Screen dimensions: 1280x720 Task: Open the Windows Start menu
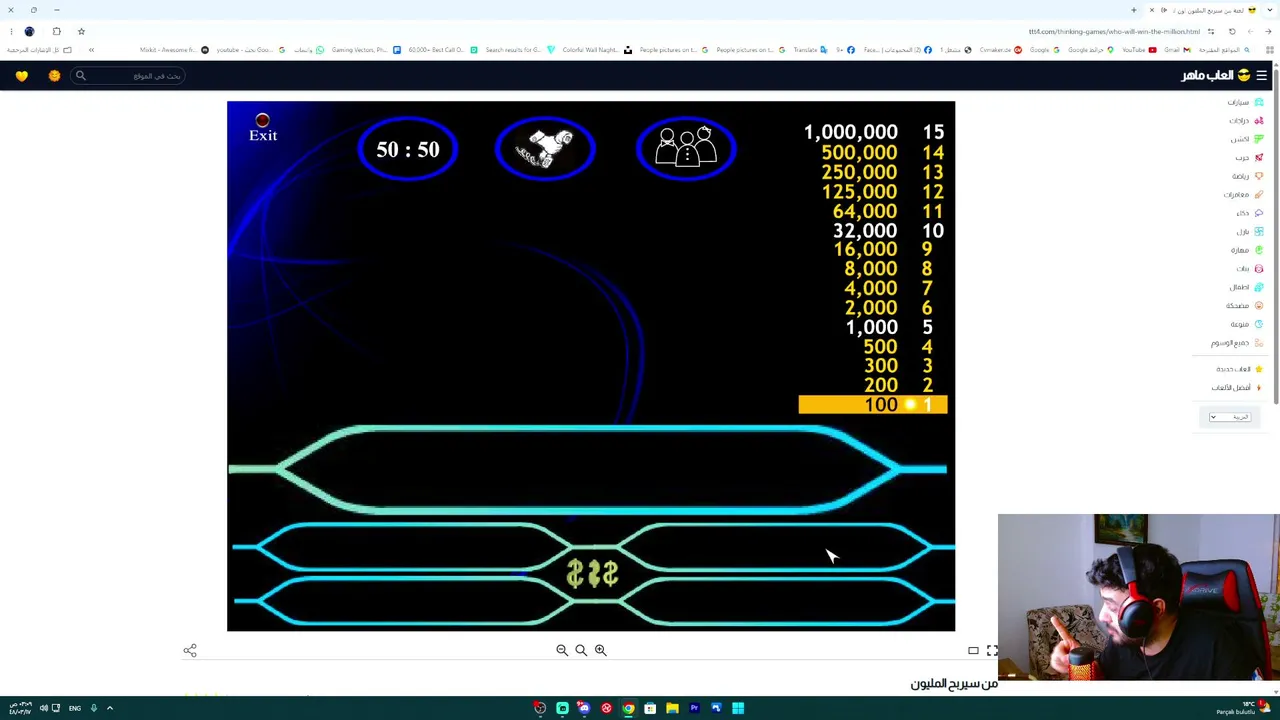coord(738,708)
